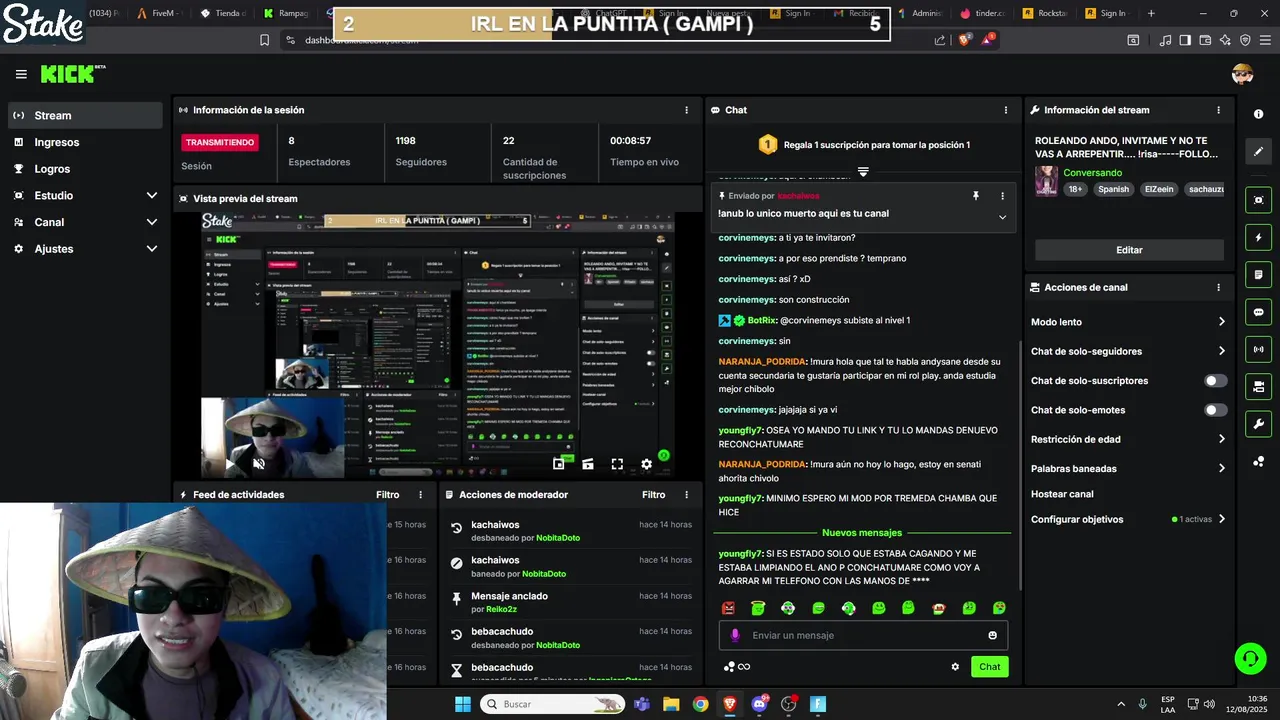Toggle Chat de solo-emotes switch
The height and width of the screenshot is (720, 1280).
point(1216,410)
